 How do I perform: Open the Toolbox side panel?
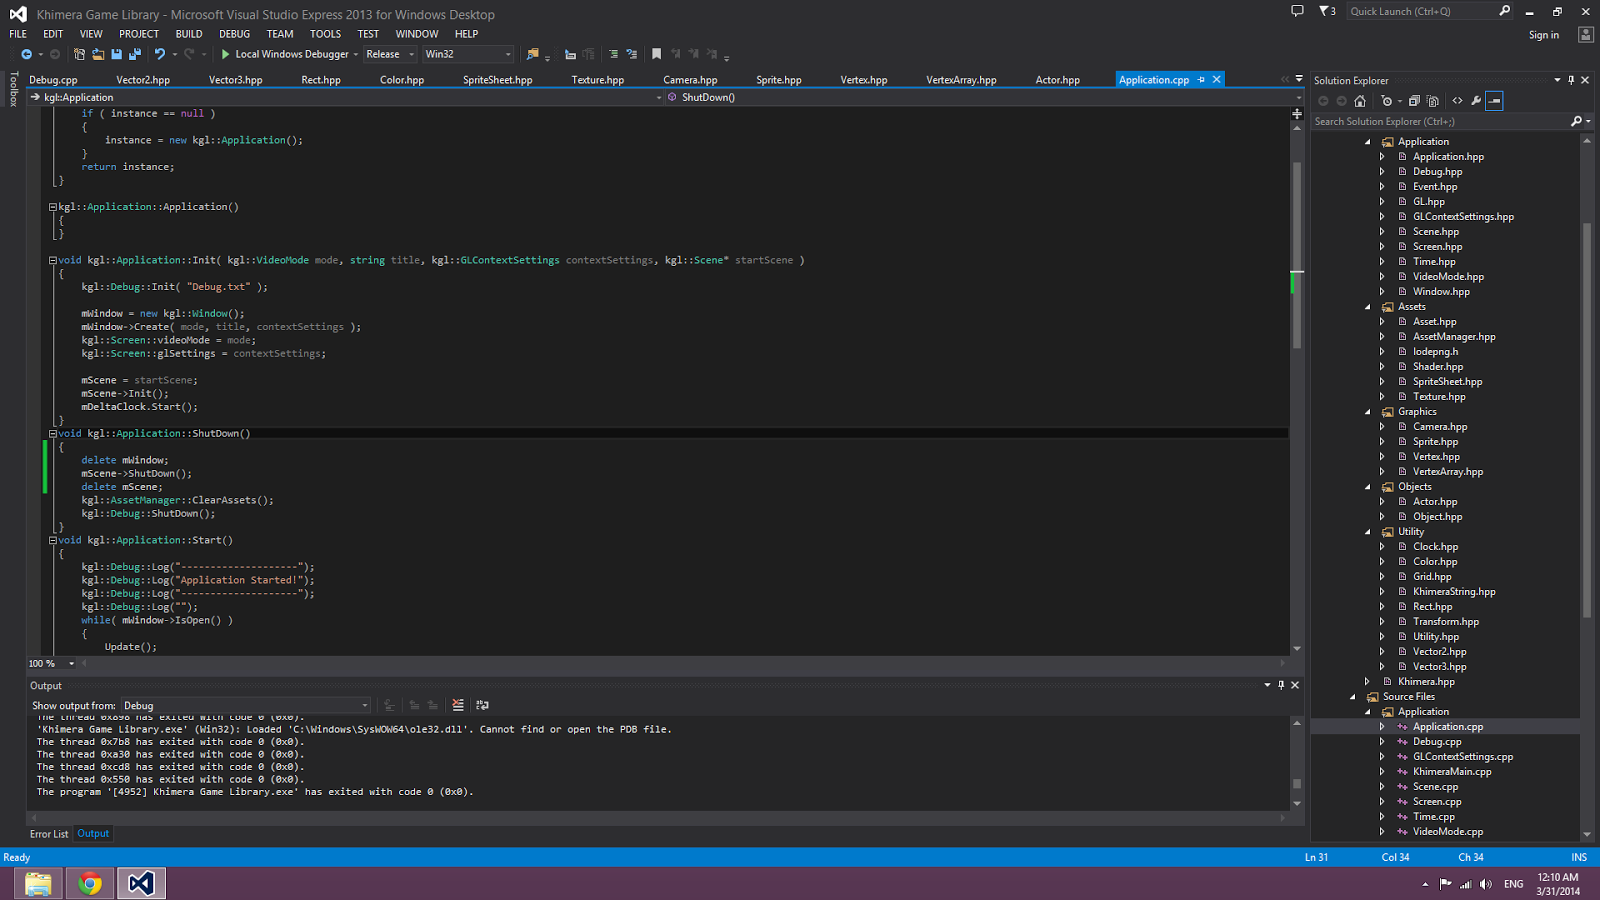[x=13, y=89]
